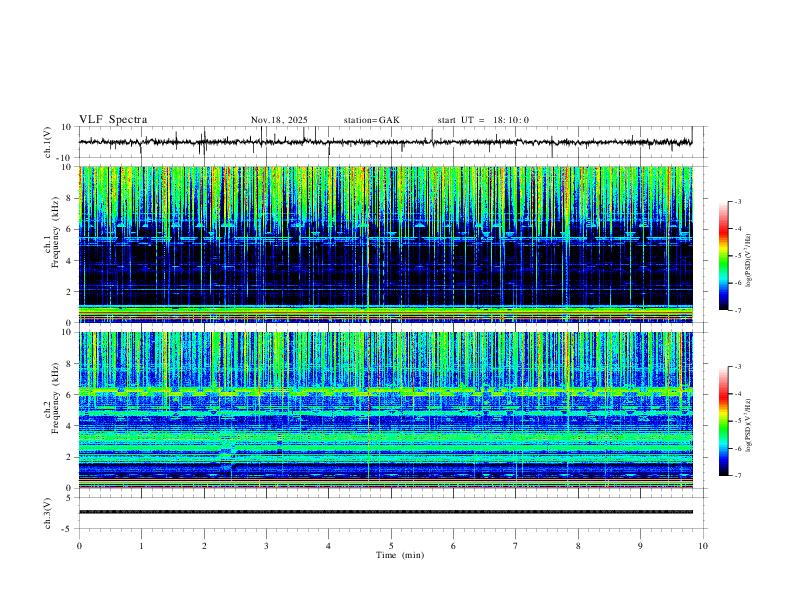Click the '-6' label on ch.2 color bar
792x612 pixels.
[x=737, y=448]
